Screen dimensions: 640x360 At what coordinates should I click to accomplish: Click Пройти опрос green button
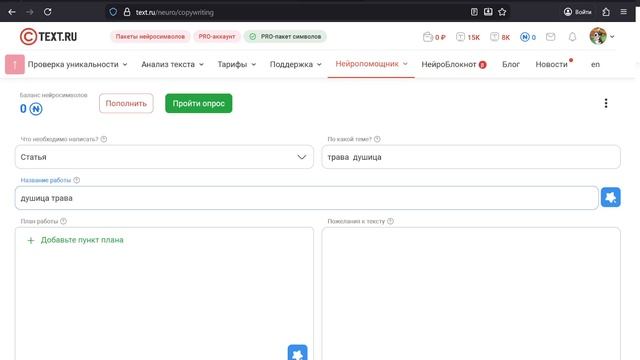[x=198, y=103]
